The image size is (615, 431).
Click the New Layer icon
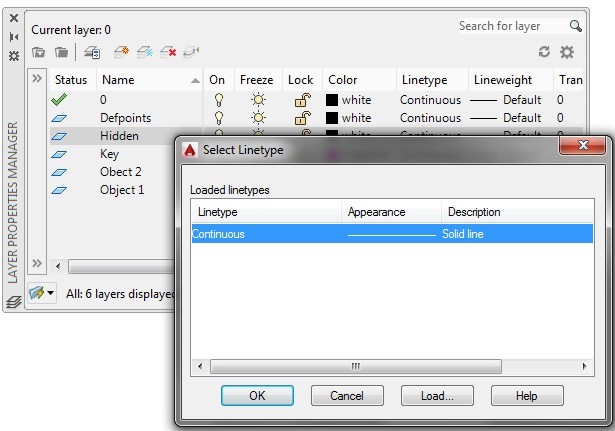[x=121, y=52]
